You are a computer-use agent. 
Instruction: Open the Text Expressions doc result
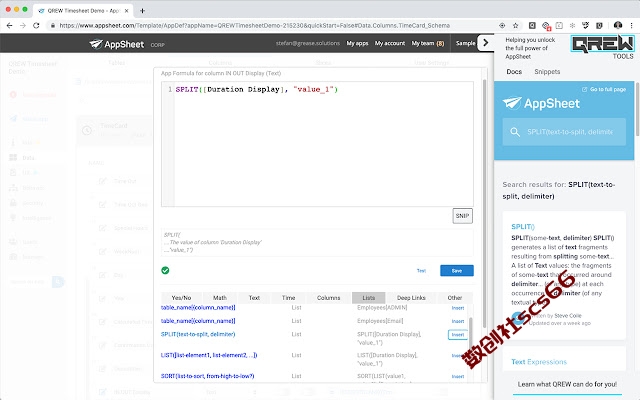(x=539, y=362)
